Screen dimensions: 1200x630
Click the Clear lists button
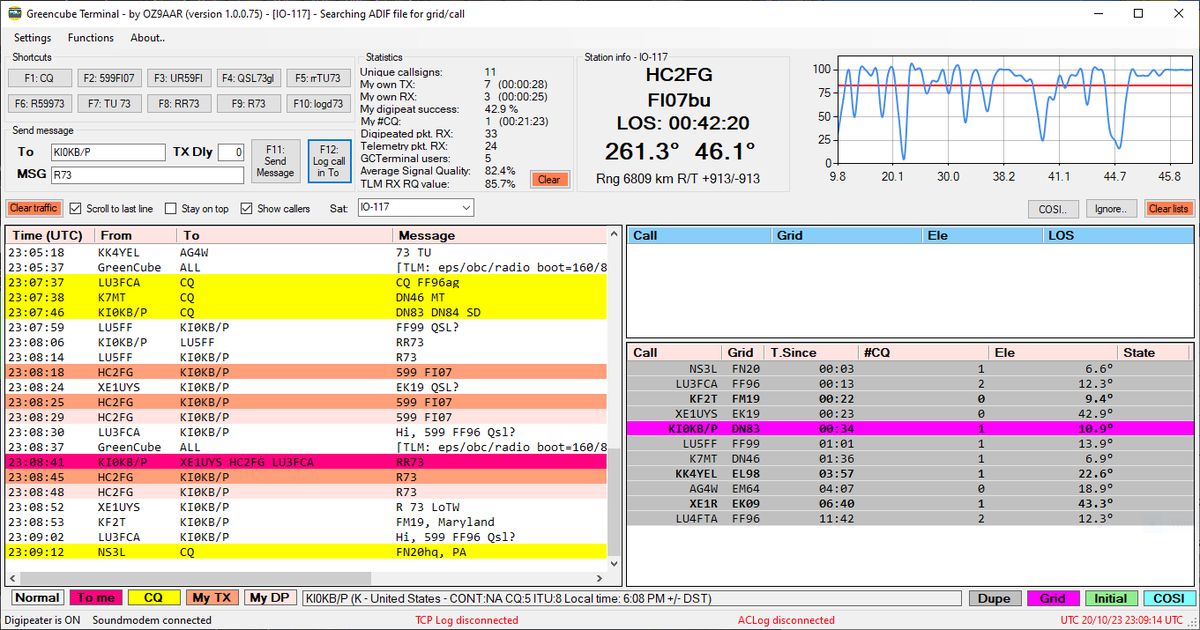pyautogui.click(x=1169, y=209)
